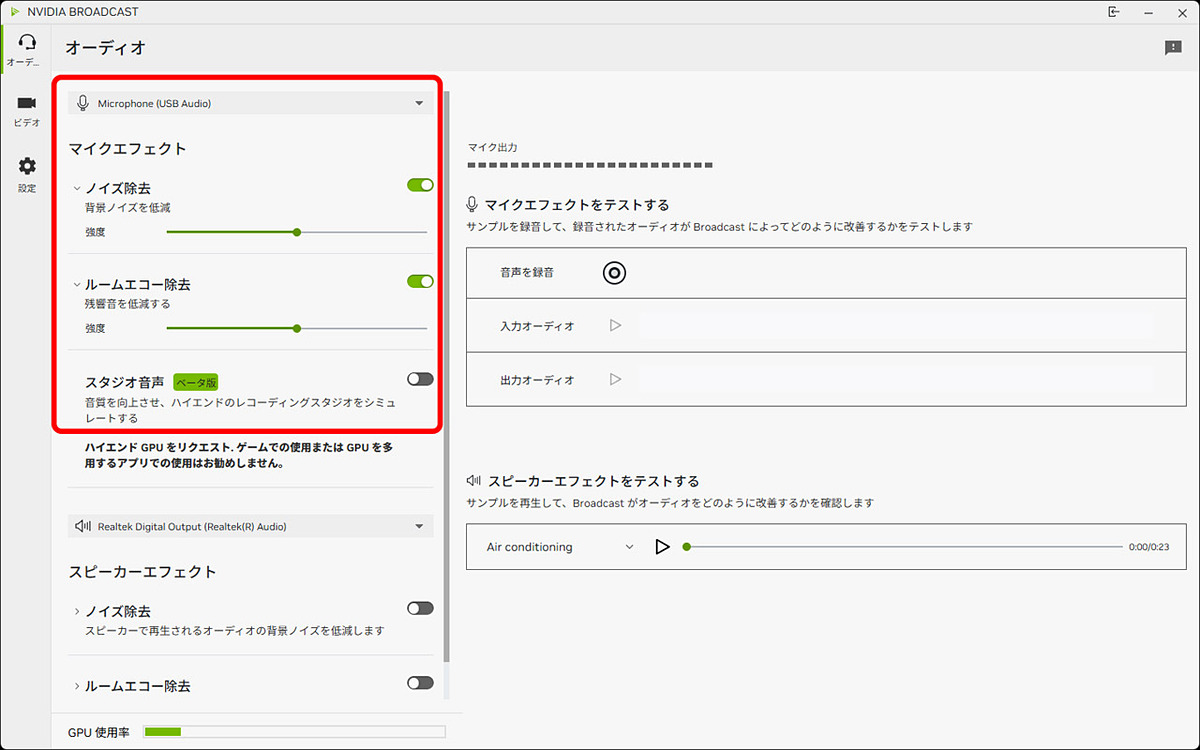This screenshot has width=1200, height=750.
Task: Play back the 入力オーディオ recording
Action: [617, 325]
